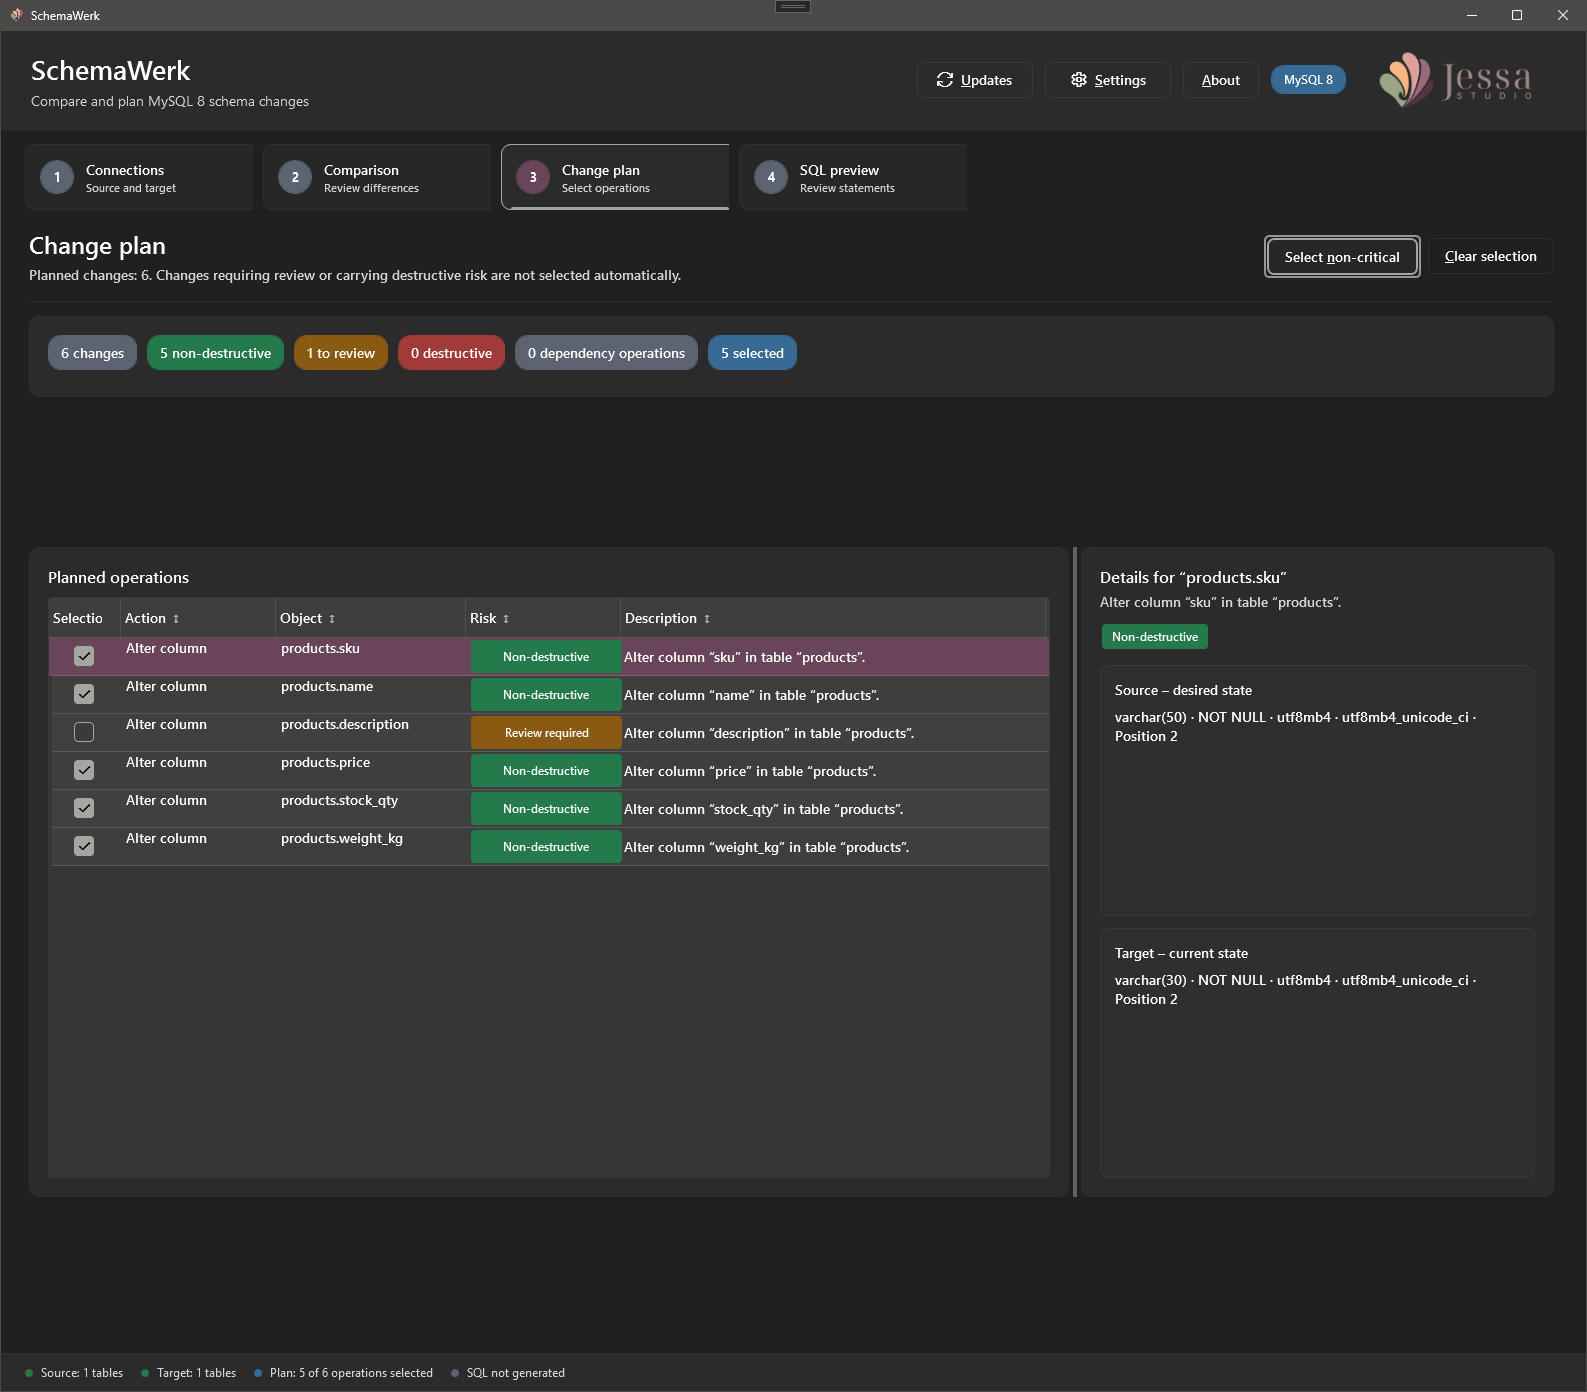Screen dimensions: 1587x1392
Task: Click step 2 Comparison number badge
Action: point(295,177)
